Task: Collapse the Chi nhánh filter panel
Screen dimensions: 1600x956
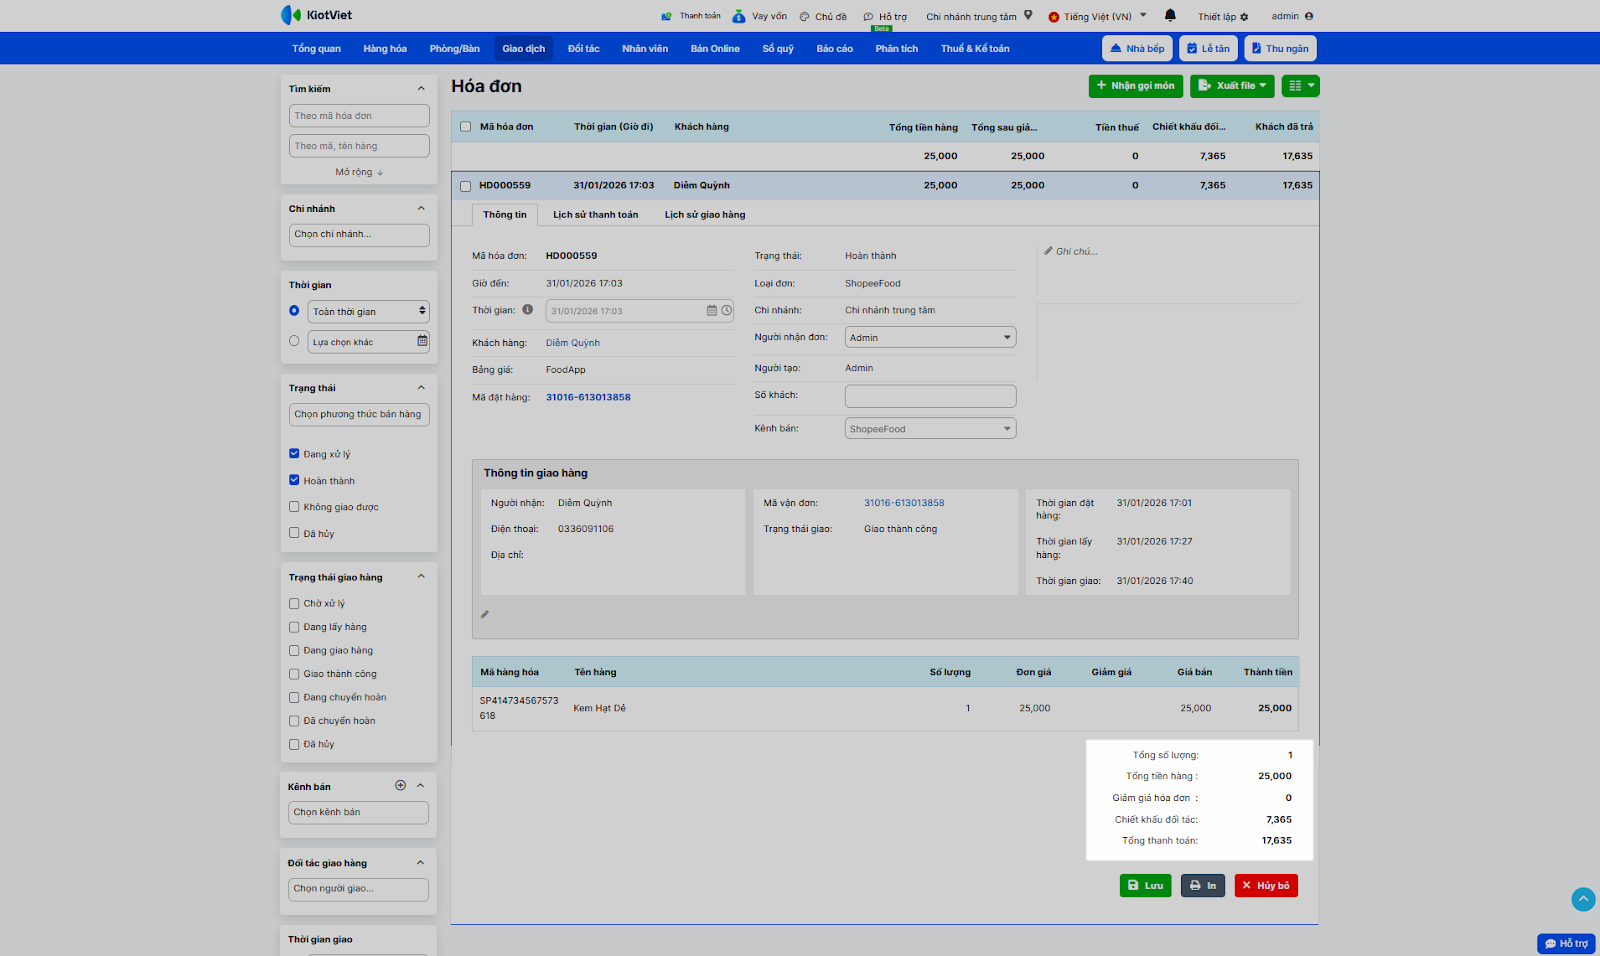Action: click(x=421, y=208)
